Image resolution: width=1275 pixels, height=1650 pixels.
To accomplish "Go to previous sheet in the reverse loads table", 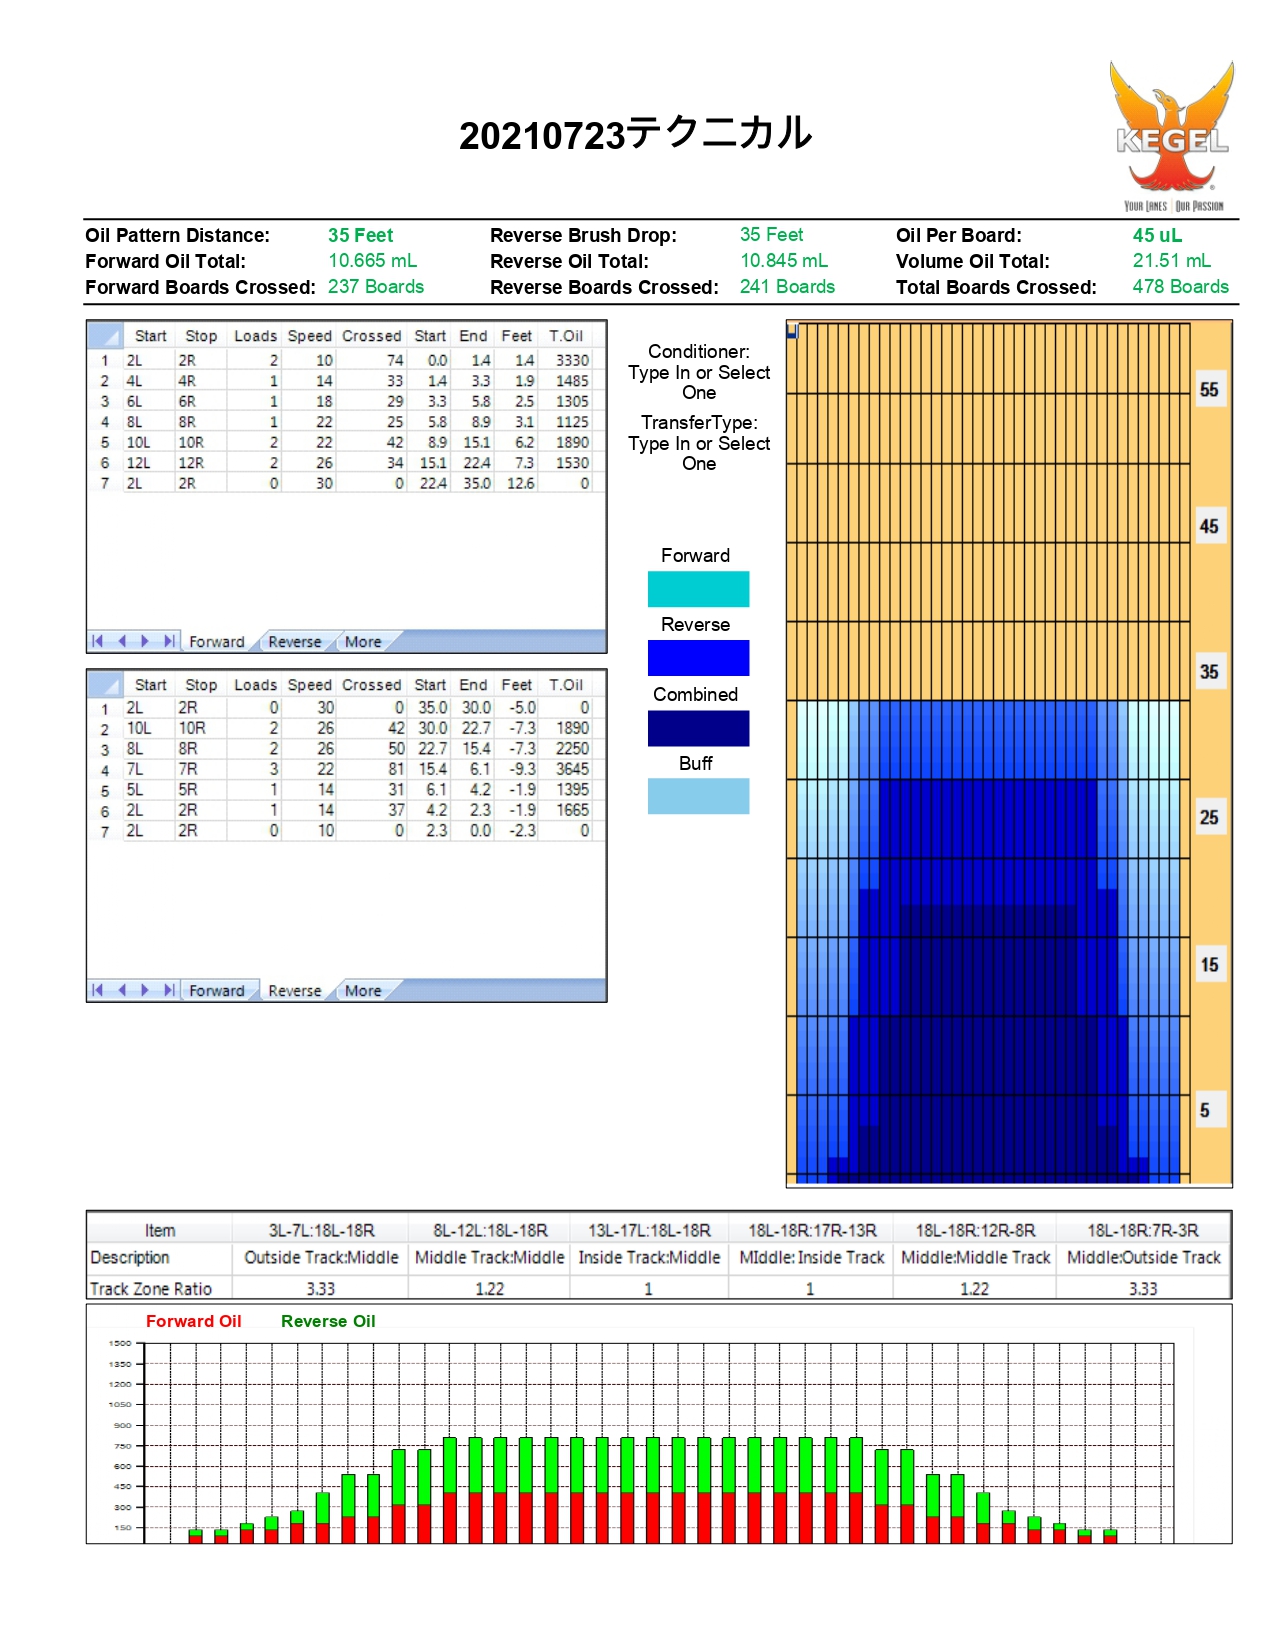I will (122, 990).
